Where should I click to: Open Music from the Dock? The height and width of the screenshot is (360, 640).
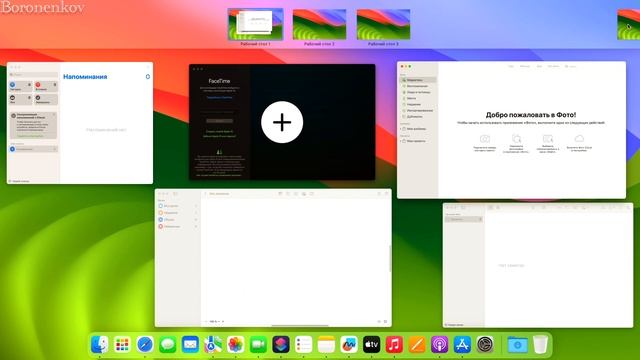pos(394,345)
